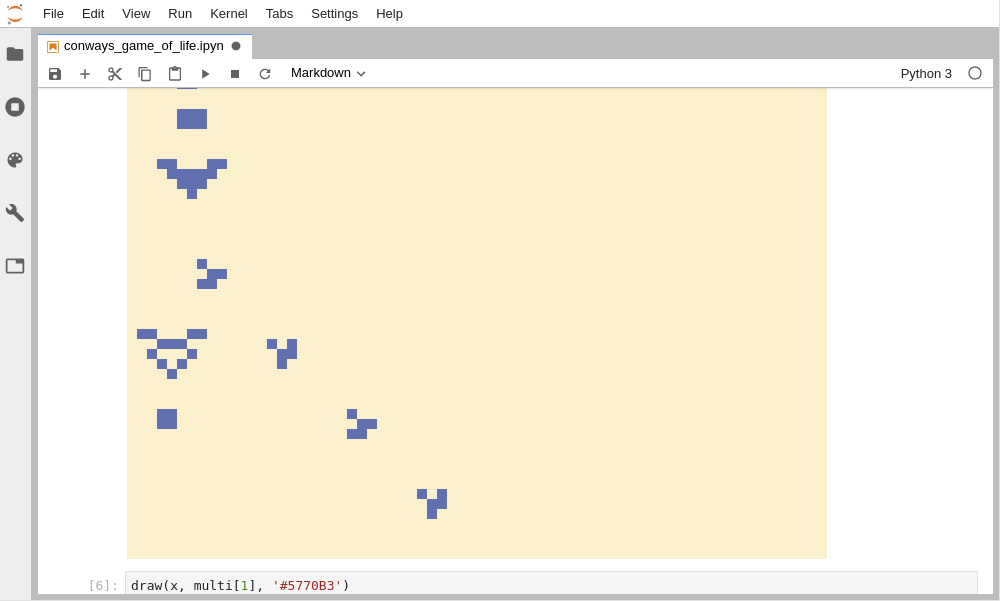Save the notebook

[x=55, y=73]
